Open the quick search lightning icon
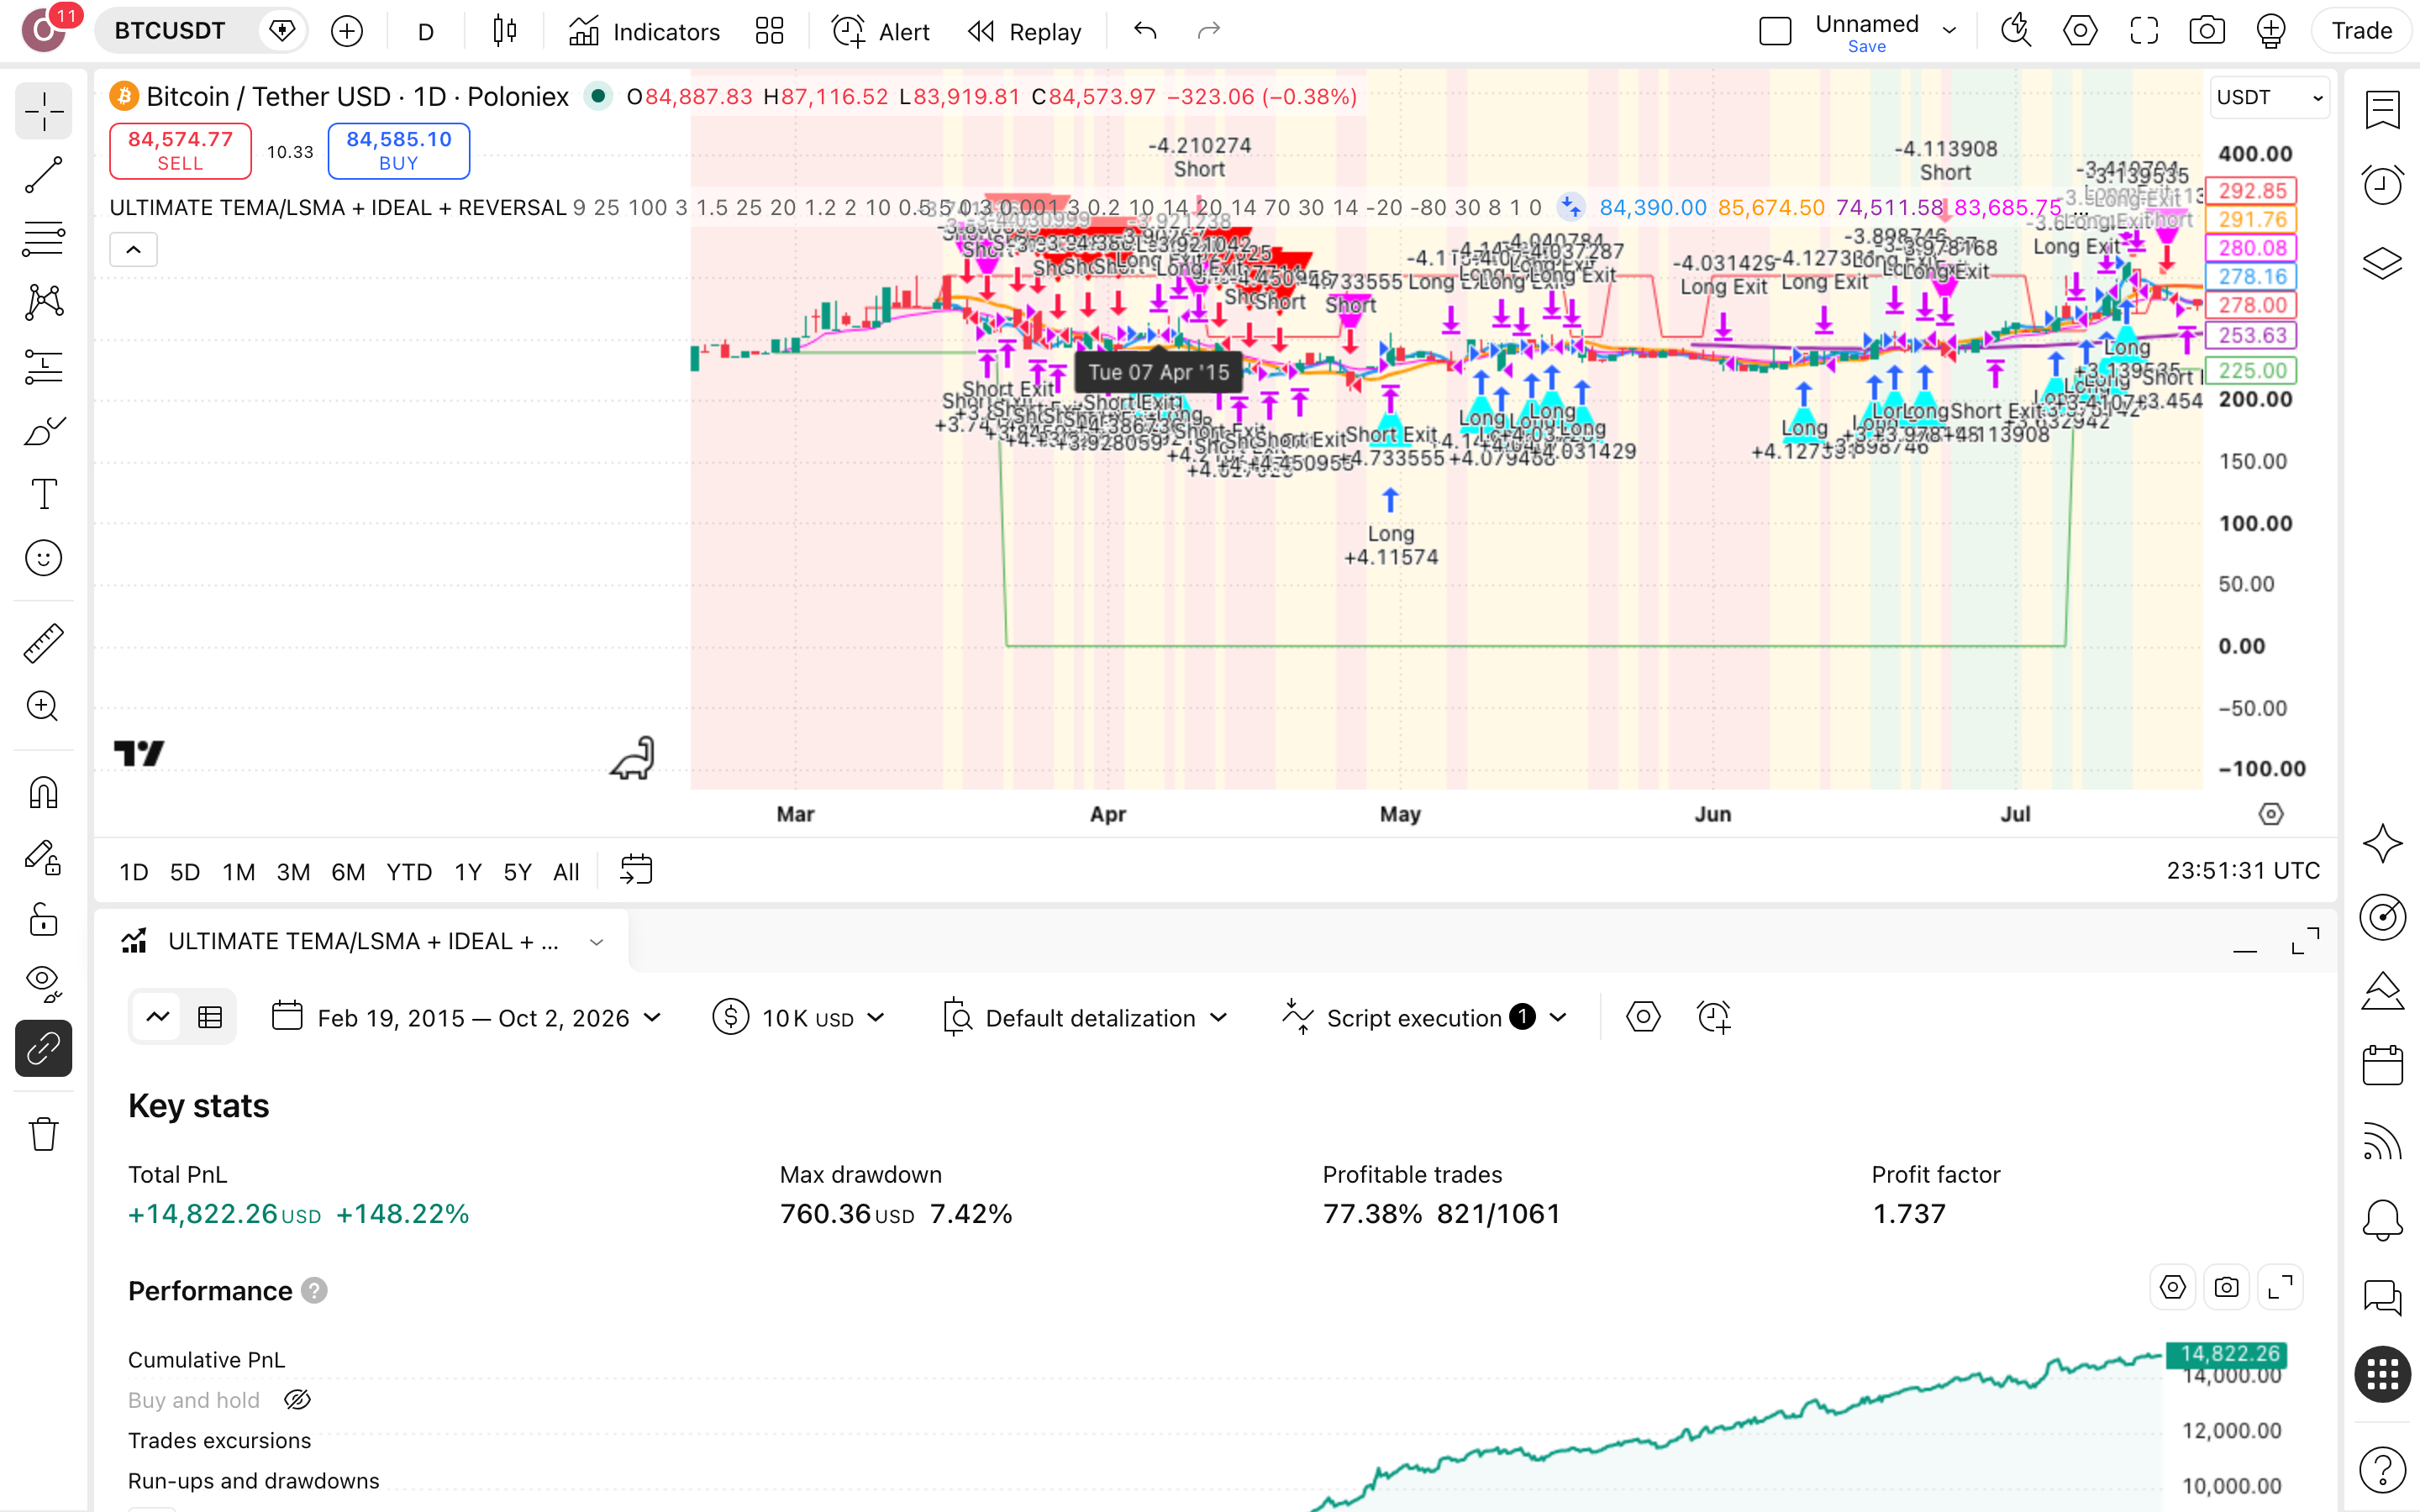2420x1512 pixels. [x=2016, y=31]
